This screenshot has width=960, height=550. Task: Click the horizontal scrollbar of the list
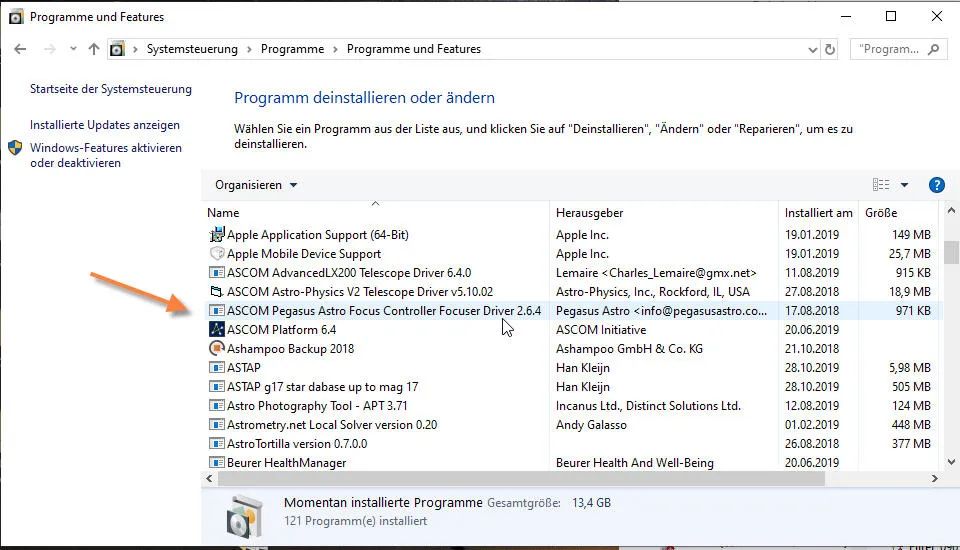tap(520, 479)
